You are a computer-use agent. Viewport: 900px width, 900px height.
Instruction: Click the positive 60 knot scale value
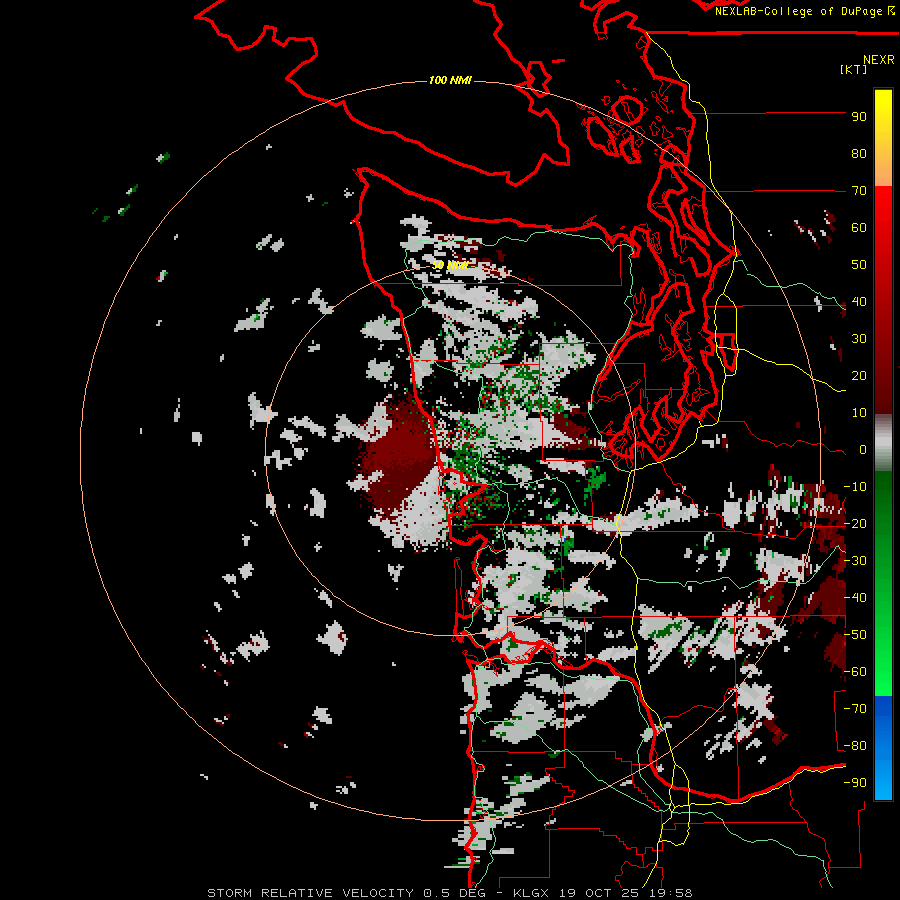(859, 228)
